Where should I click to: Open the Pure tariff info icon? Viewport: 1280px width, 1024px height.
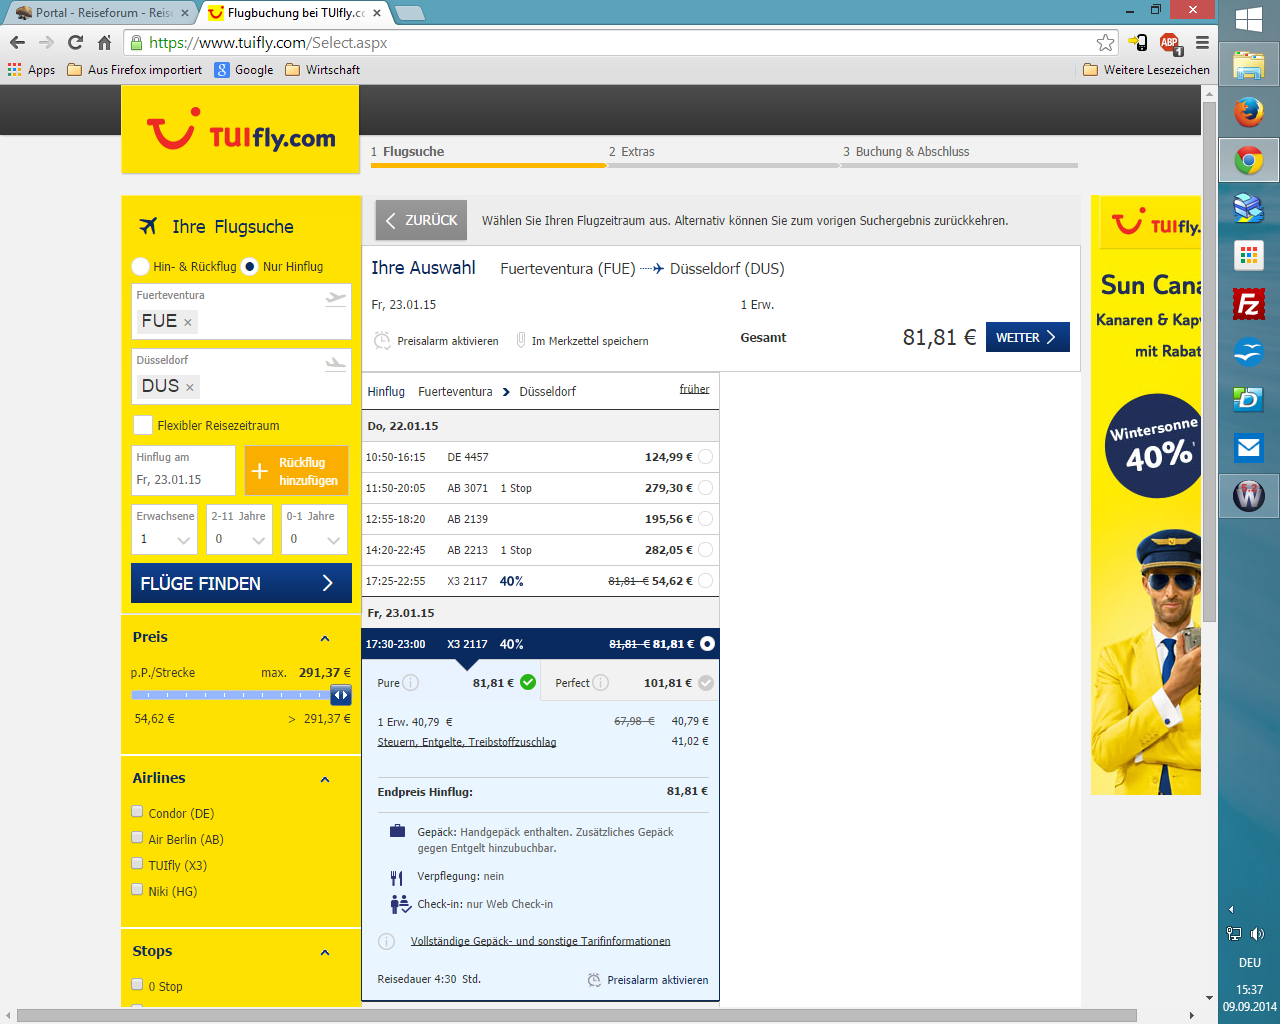pyautogui.click(x=411, y=683)
